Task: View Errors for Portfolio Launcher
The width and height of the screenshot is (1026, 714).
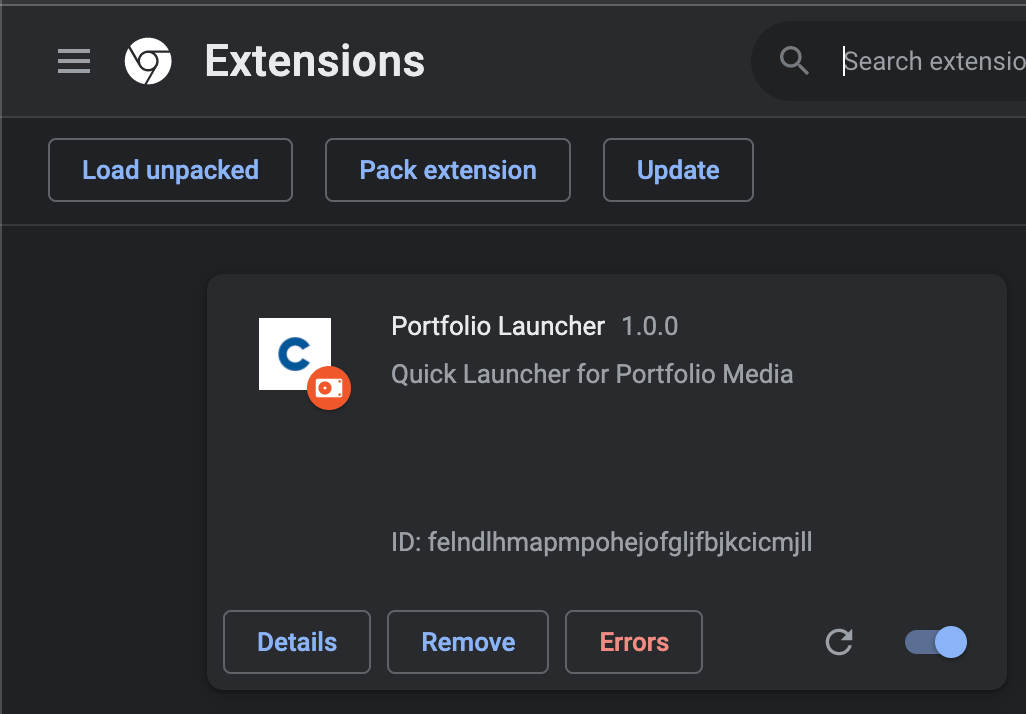Action: click(634, 642)
